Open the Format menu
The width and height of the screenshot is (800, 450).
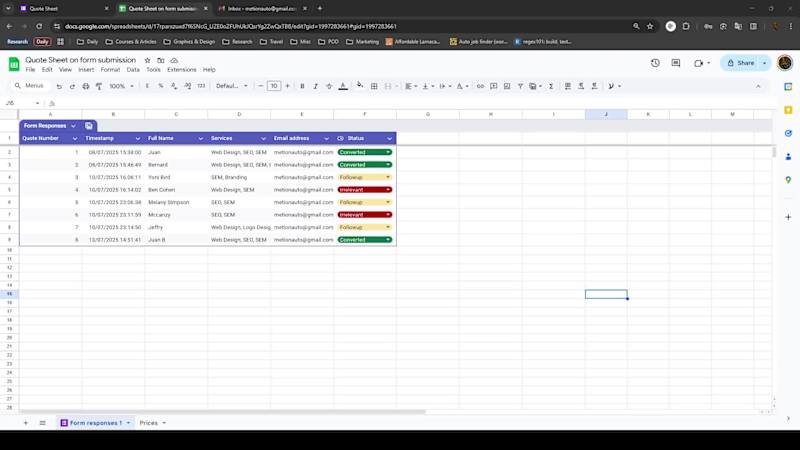click(x=110, y=70)
